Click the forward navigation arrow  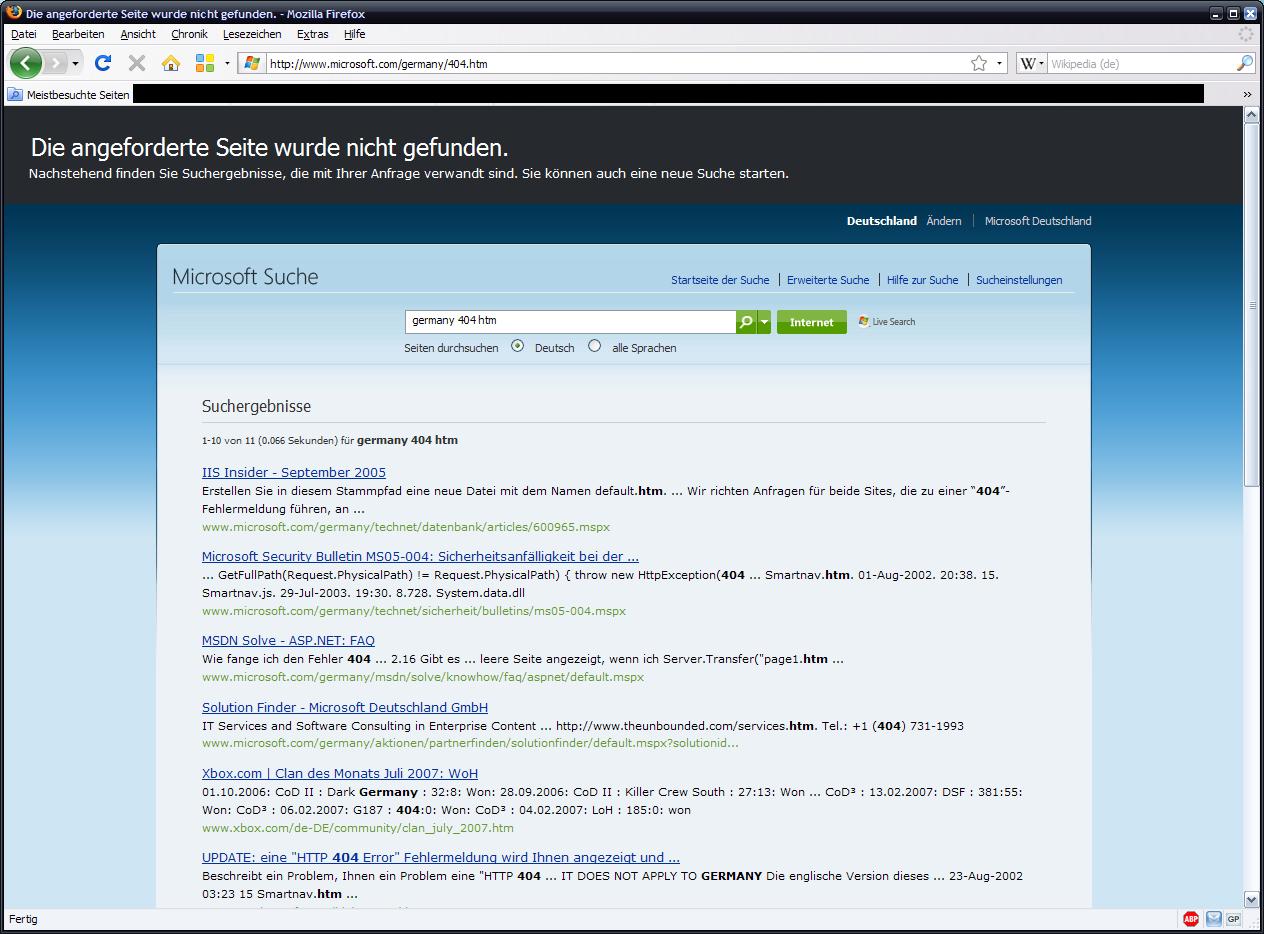(x=55, y=63)
